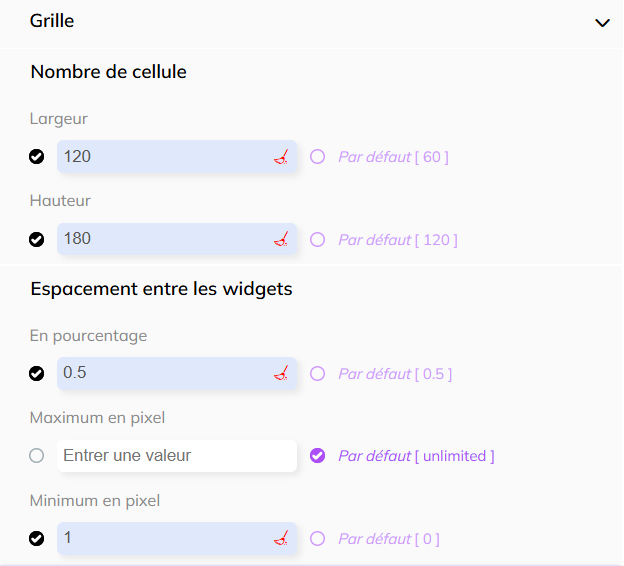Clear the Hauteur value with broom icon
Image resolution: width=624 pixels, height=566 pixels.
281,239
